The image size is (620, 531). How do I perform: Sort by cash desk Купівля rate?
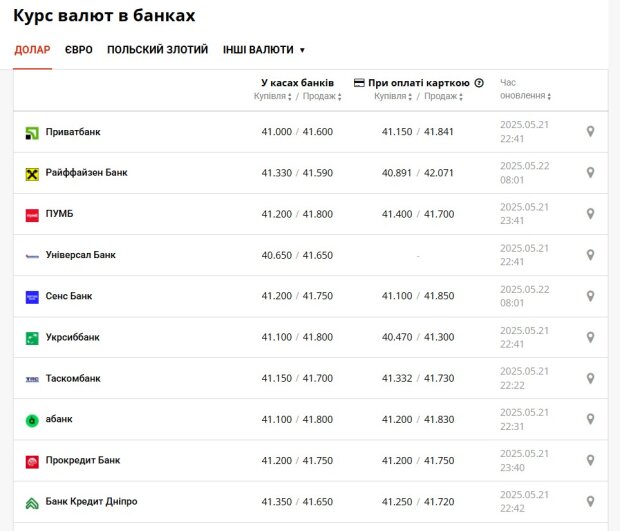click(x=272, y=96)
